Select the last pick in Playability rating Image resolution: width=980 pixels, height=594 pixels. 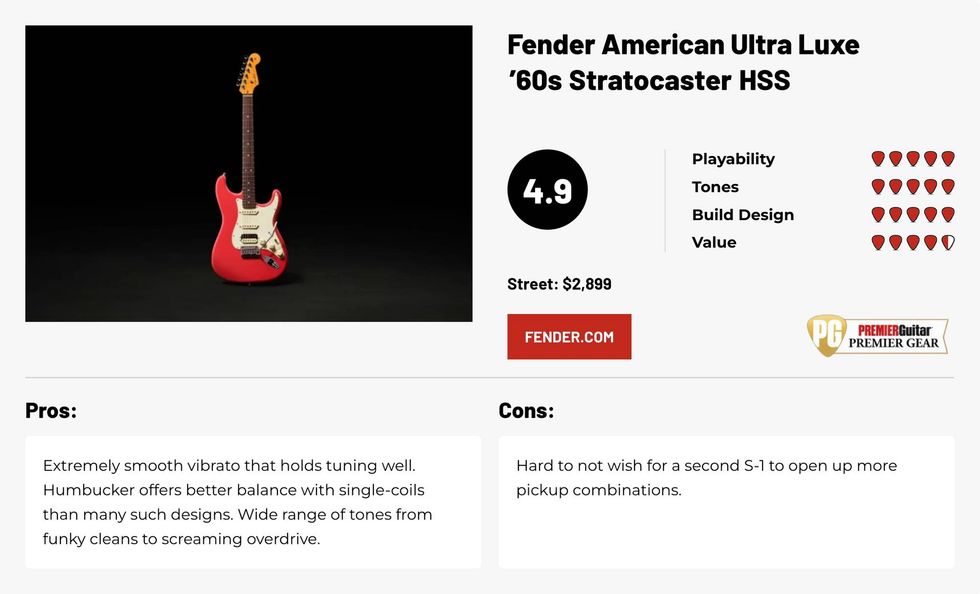point(948,159)
